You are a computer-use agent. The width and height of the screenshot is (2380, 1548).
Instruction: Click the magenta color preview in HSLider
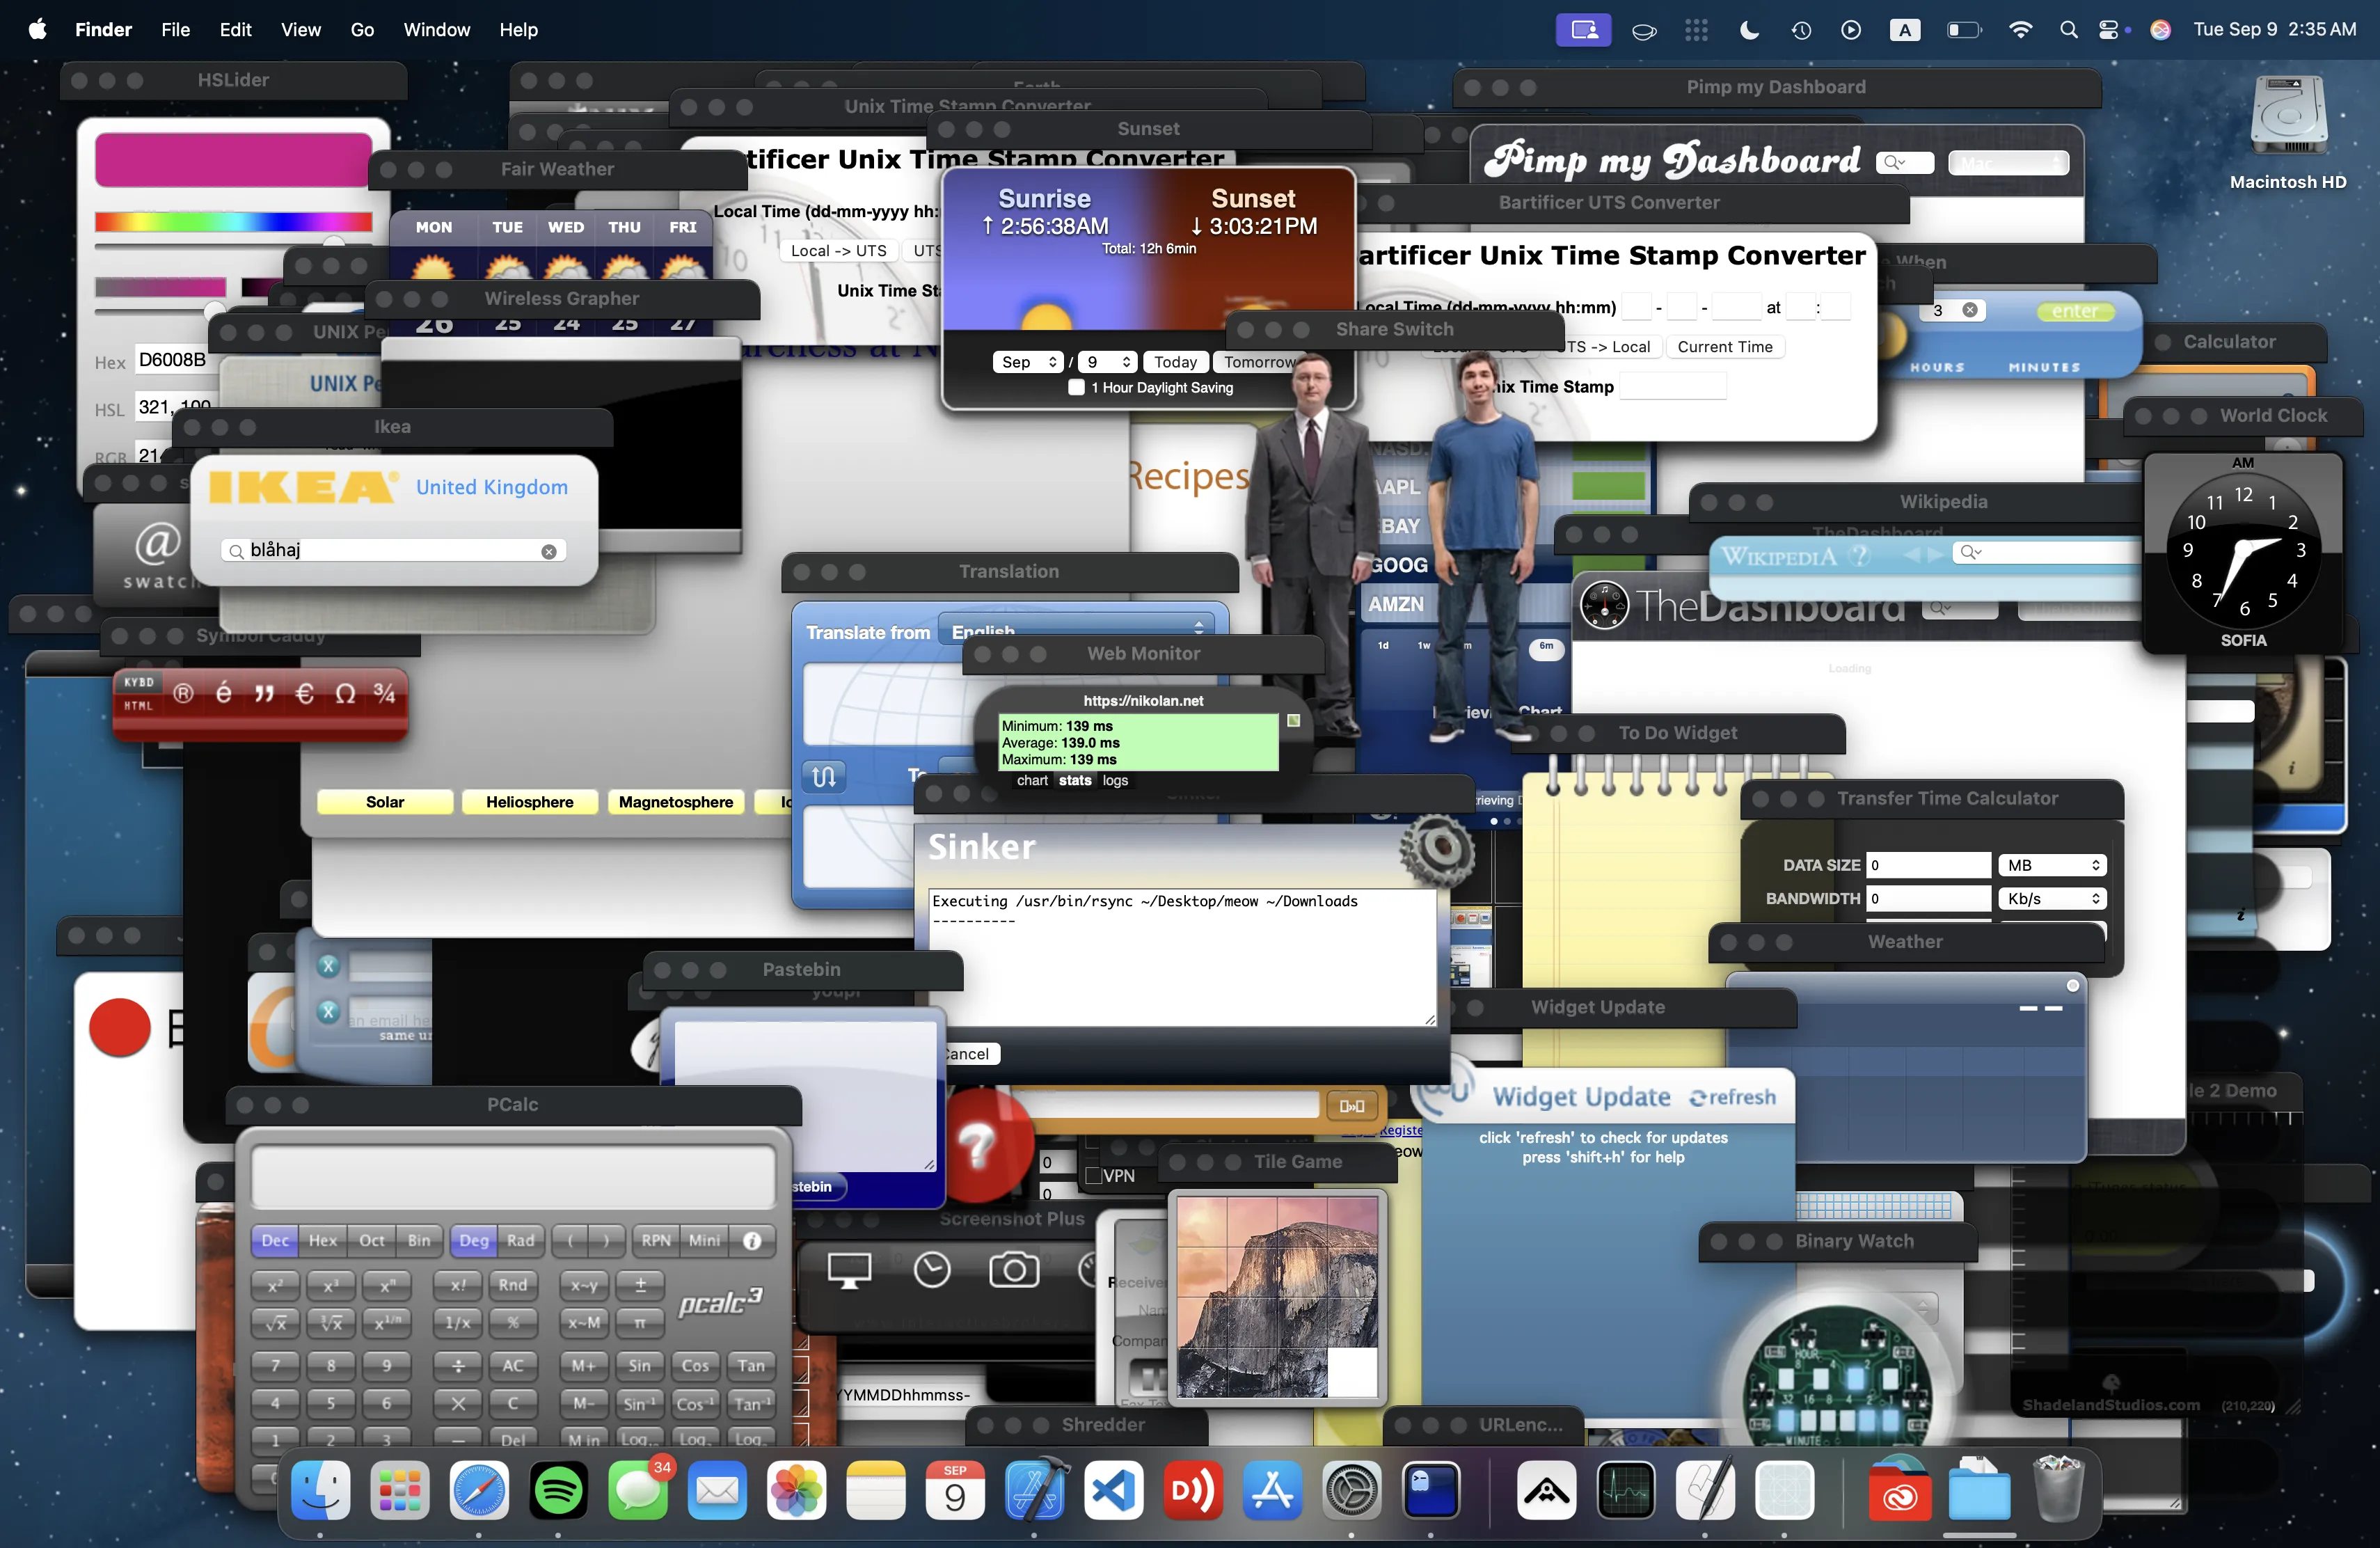coord(233,159)
